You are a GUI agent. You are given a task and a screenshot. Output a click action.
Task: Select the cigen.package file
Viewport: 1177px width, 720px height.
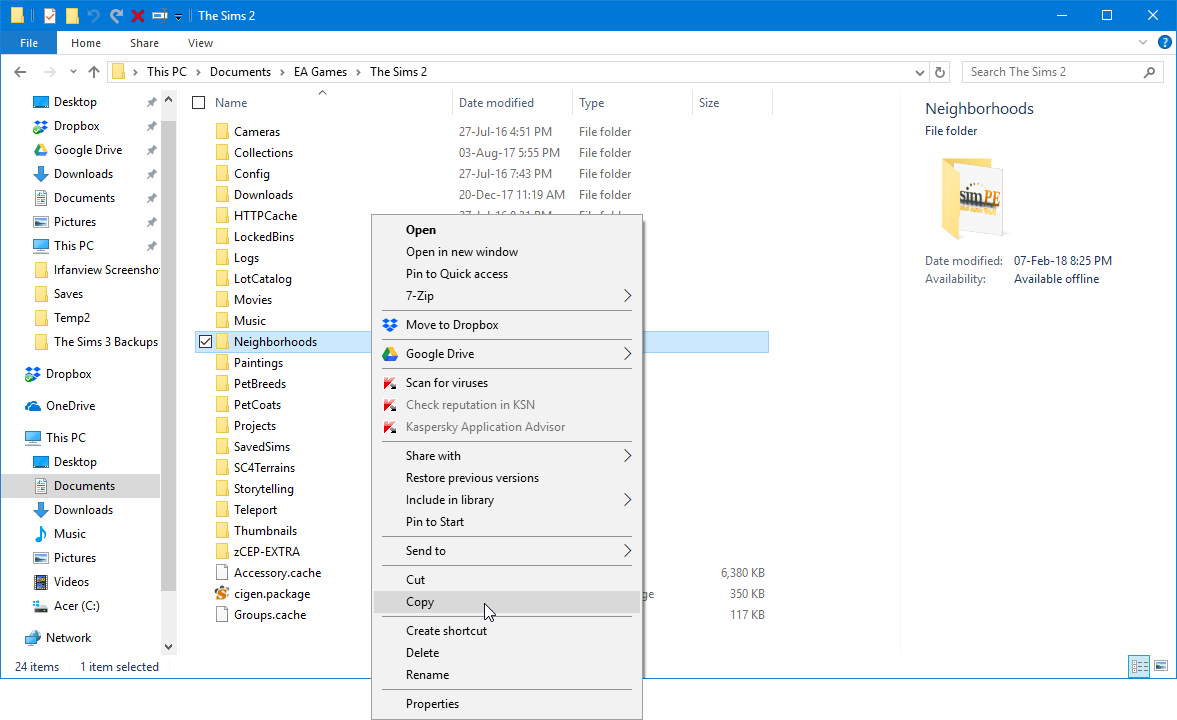pos(272,594)
